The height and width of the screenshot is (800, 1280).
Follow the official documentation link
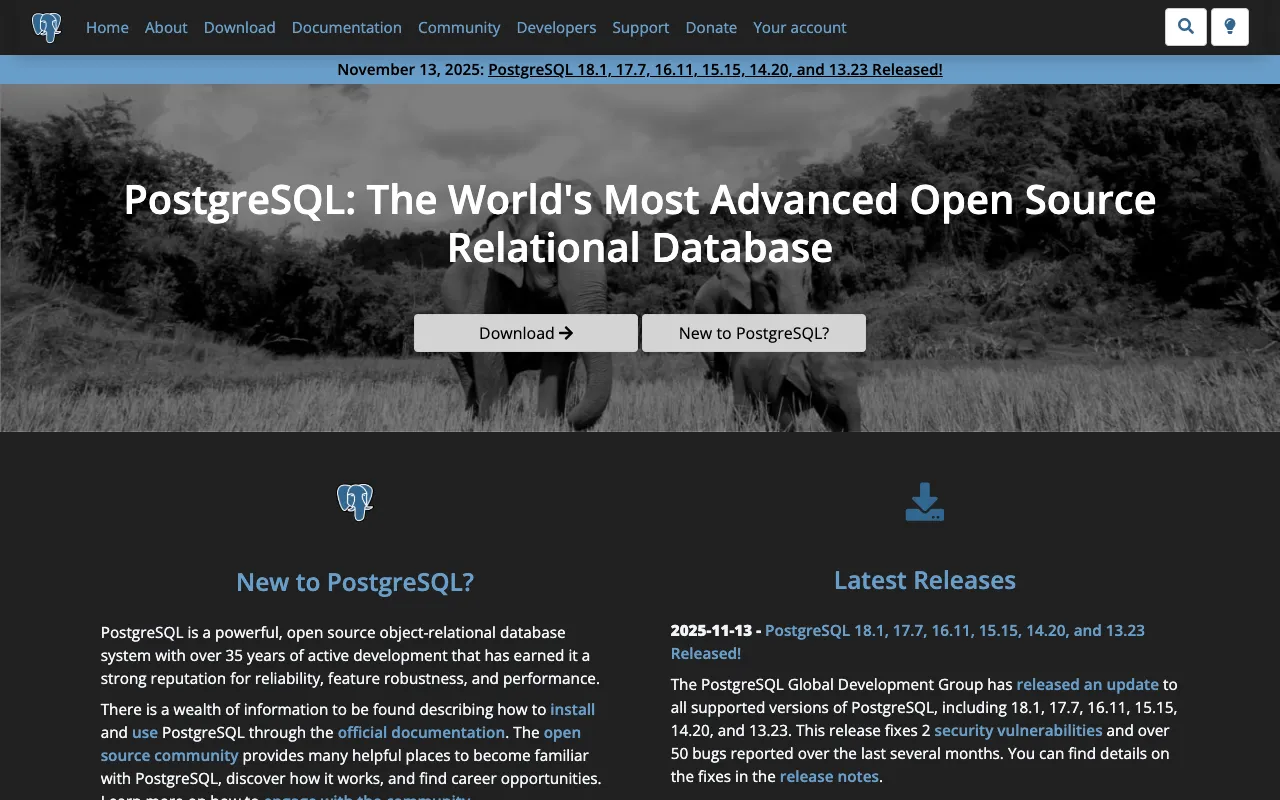[x=421, y=732]
